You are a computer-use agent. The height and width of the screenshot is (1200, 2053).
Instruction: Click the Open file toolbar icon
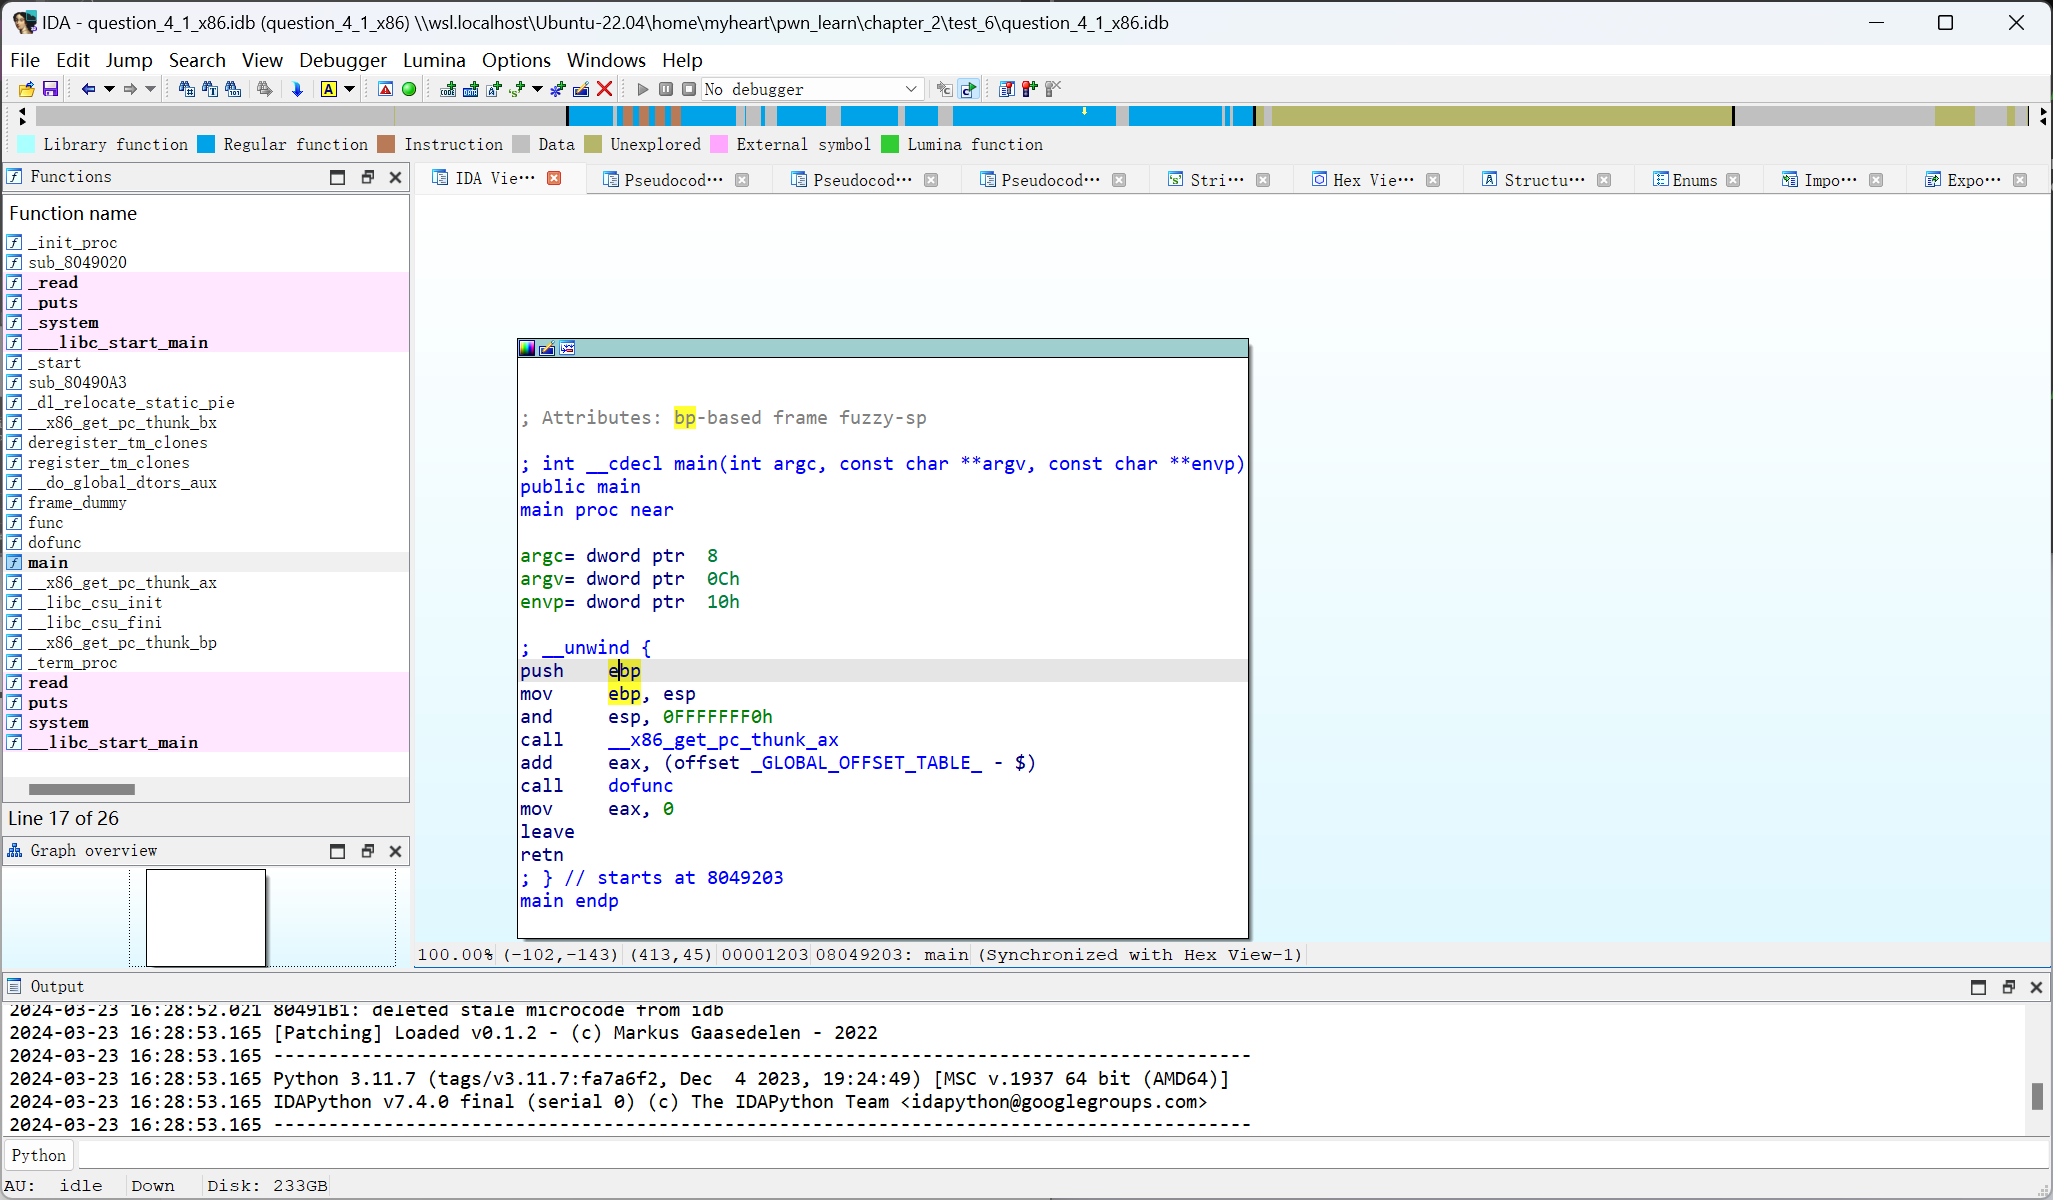26,89
